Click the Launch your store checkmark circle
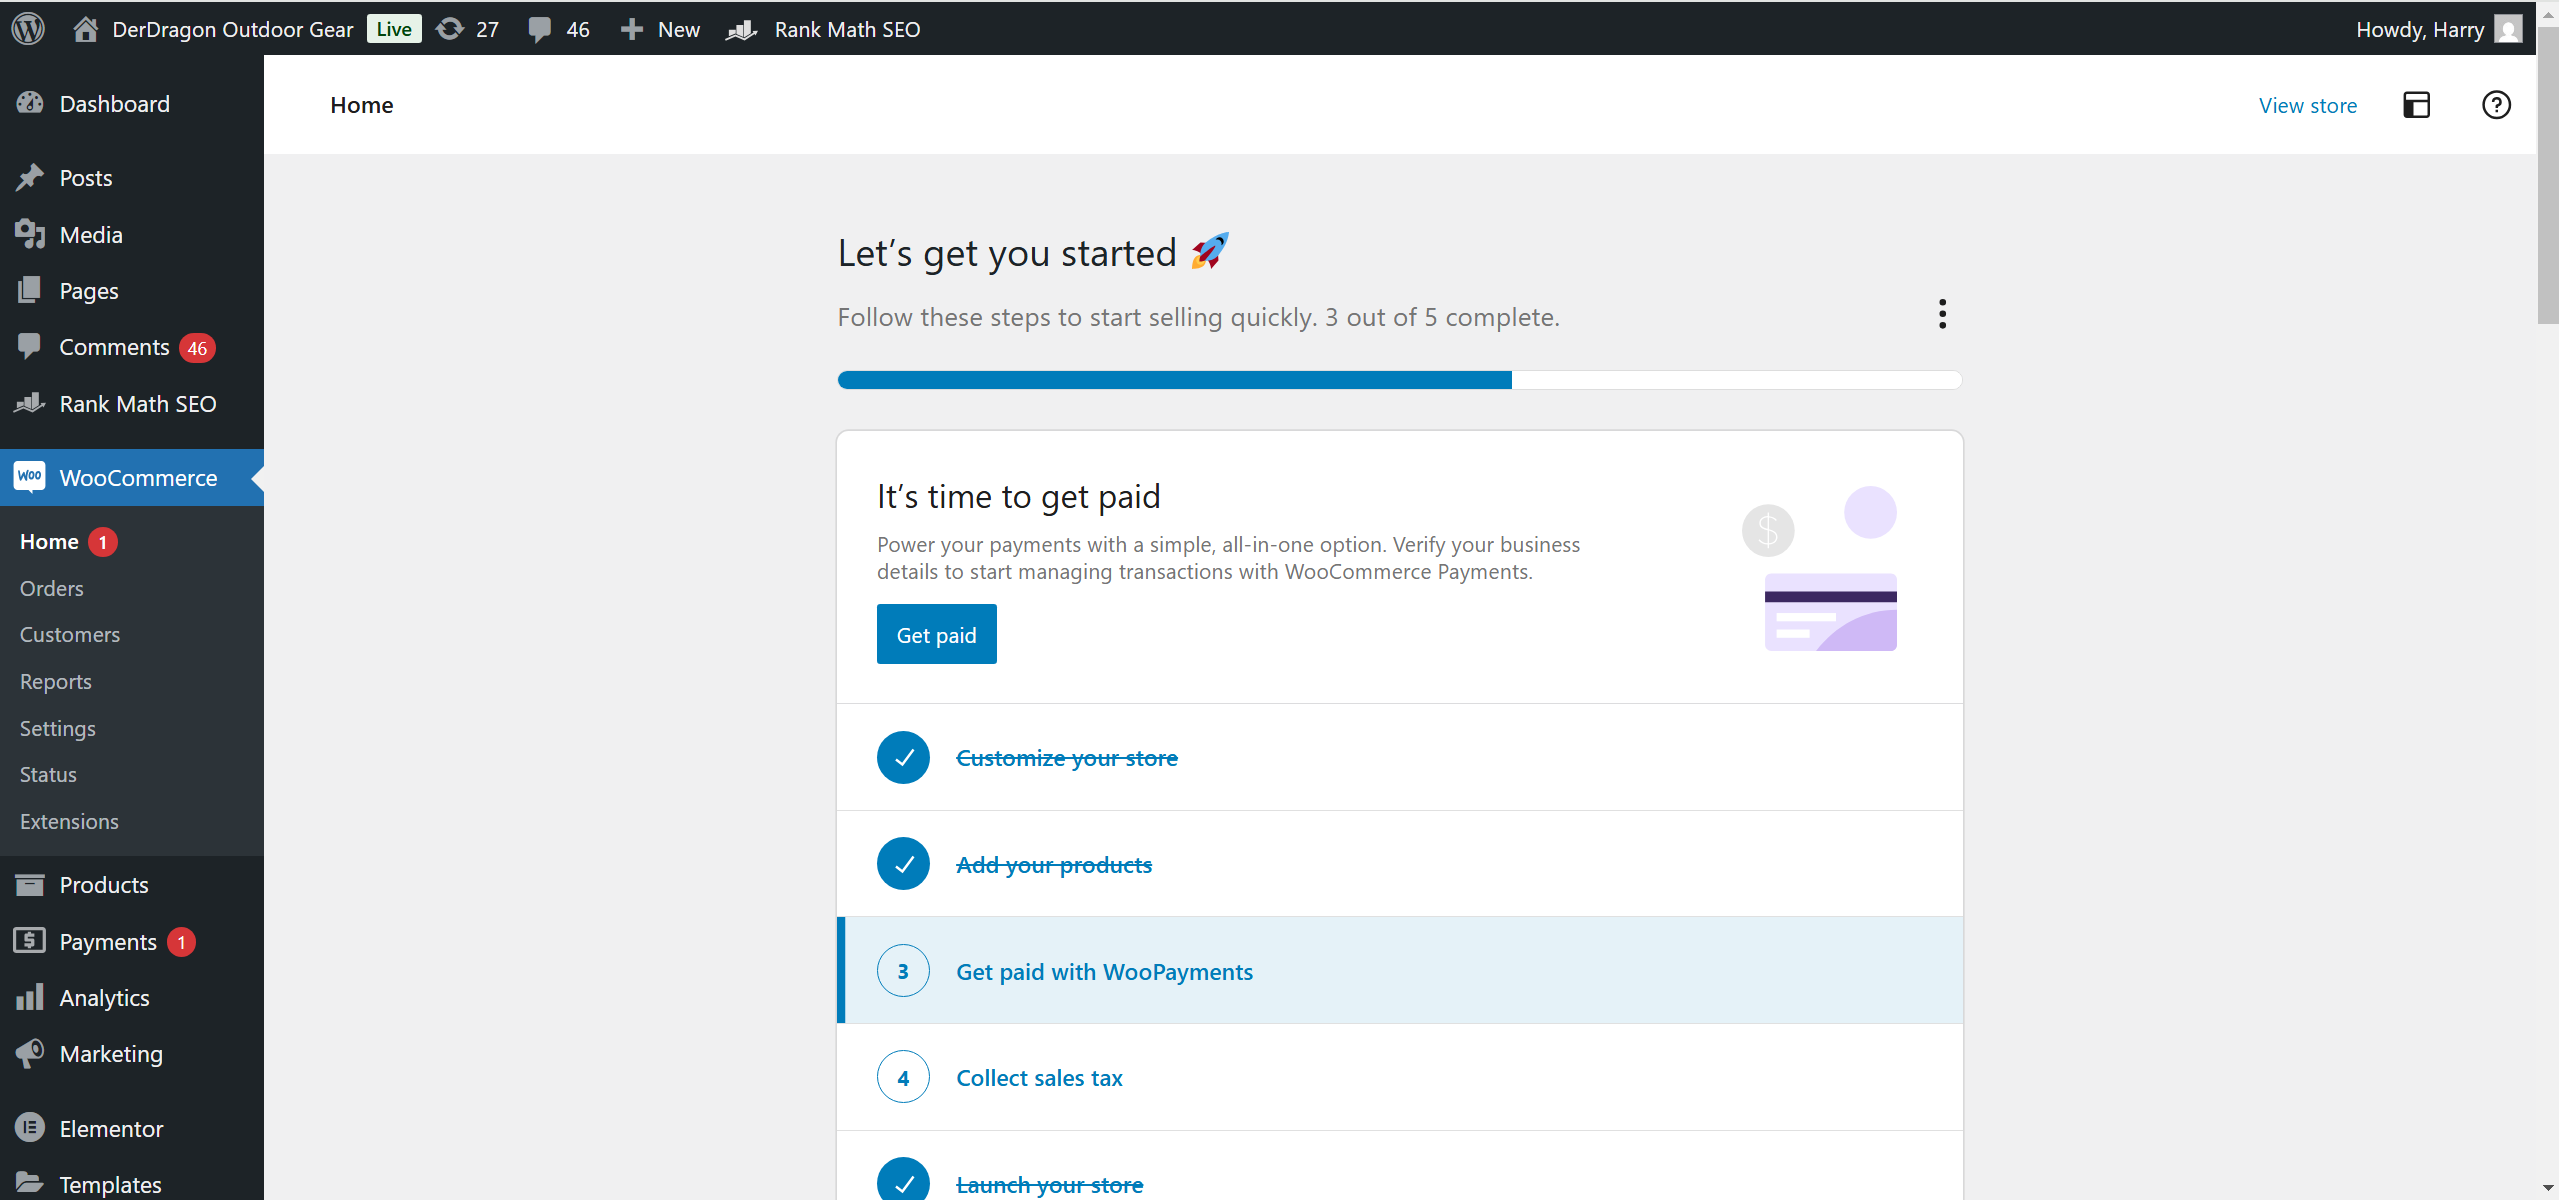The image size is (2559, 1200). tap(903, 1183)
